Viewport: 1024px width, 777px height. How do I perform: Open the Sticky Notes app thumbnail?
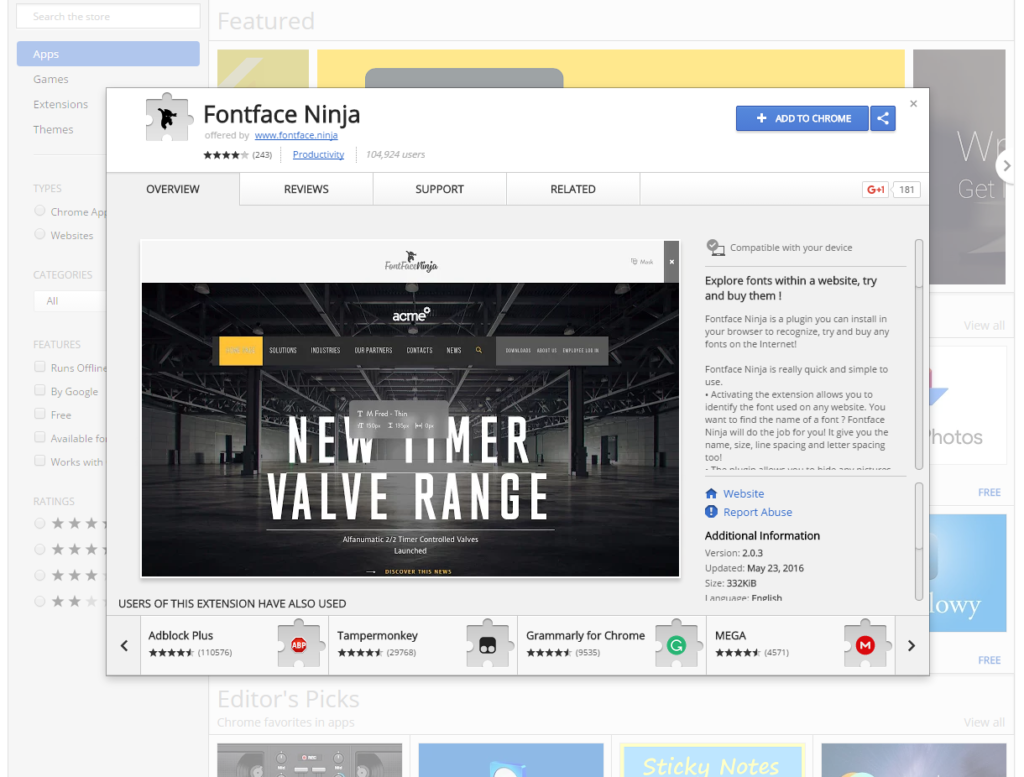click(x=712, y=760)
